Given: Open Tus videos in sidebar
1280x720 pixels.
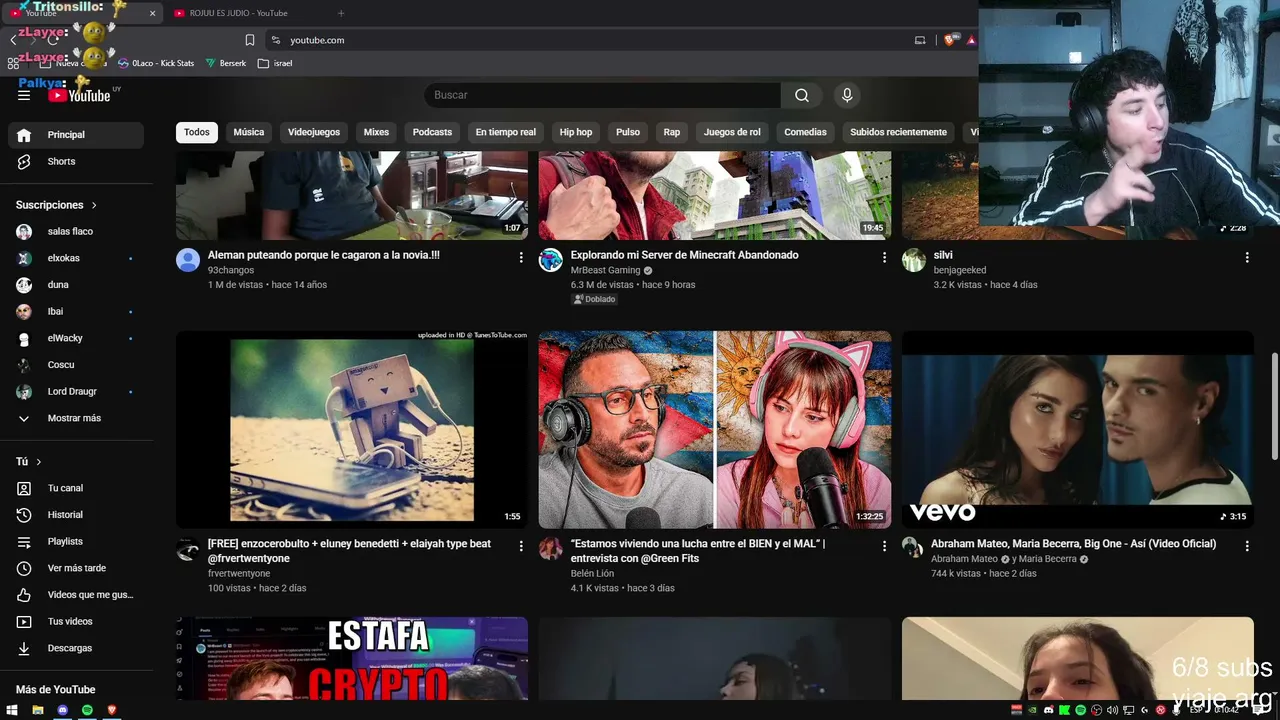Looking at the screenshot, I should 76,622.
